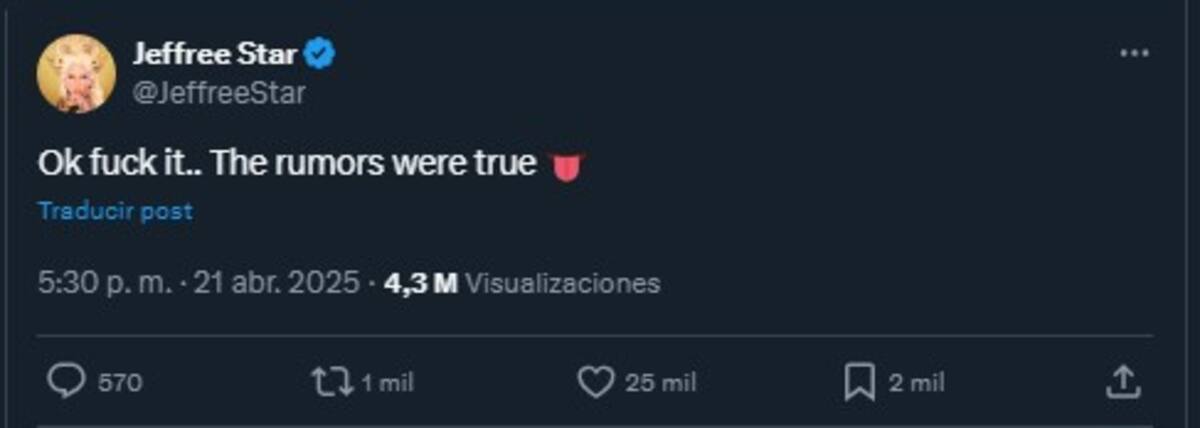Click the 25 mil likes count
The image size is (1200, 428).
point(660,382)
